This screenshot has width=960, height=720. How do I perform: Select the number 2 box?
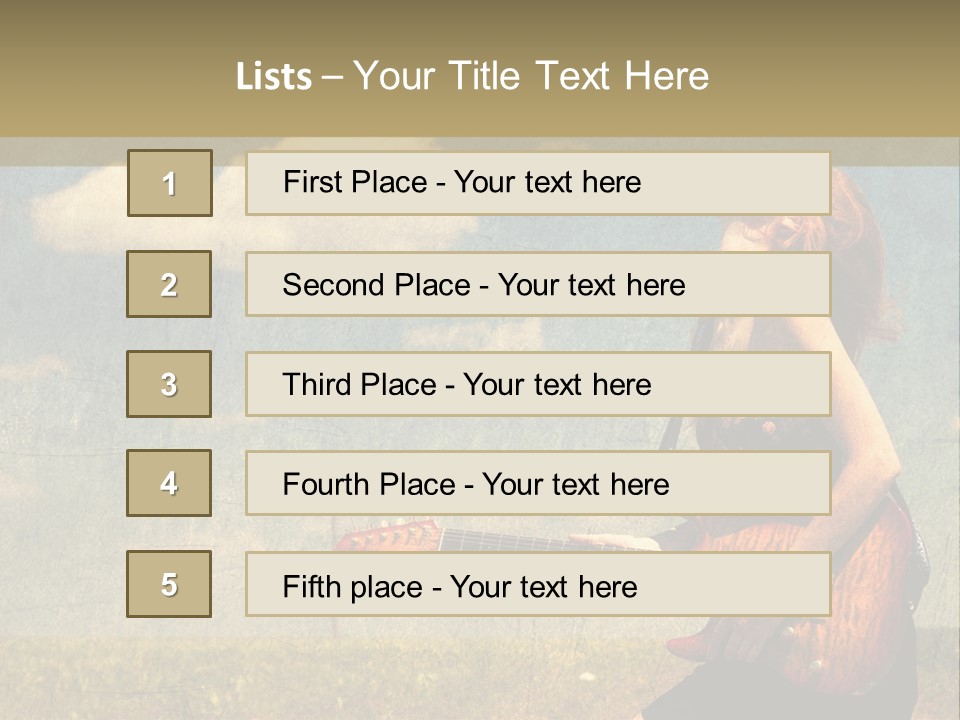coord(169,284)
